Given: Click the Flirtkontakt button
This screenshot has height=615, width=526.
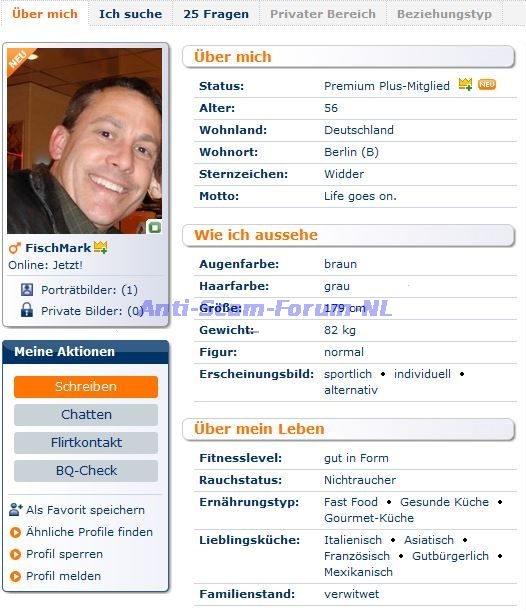Looking at the screenshot, I should click(x=86, y=442).
